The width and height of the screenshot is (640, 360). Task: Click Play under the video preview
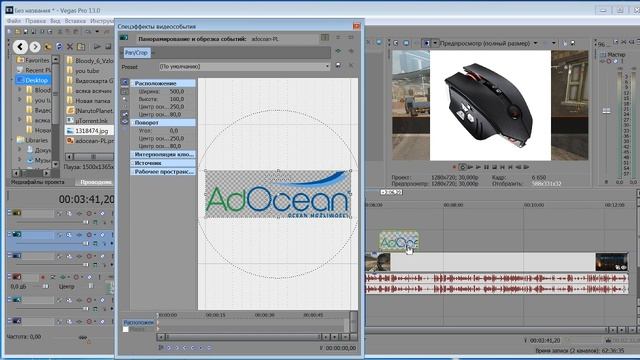(478, 167)
